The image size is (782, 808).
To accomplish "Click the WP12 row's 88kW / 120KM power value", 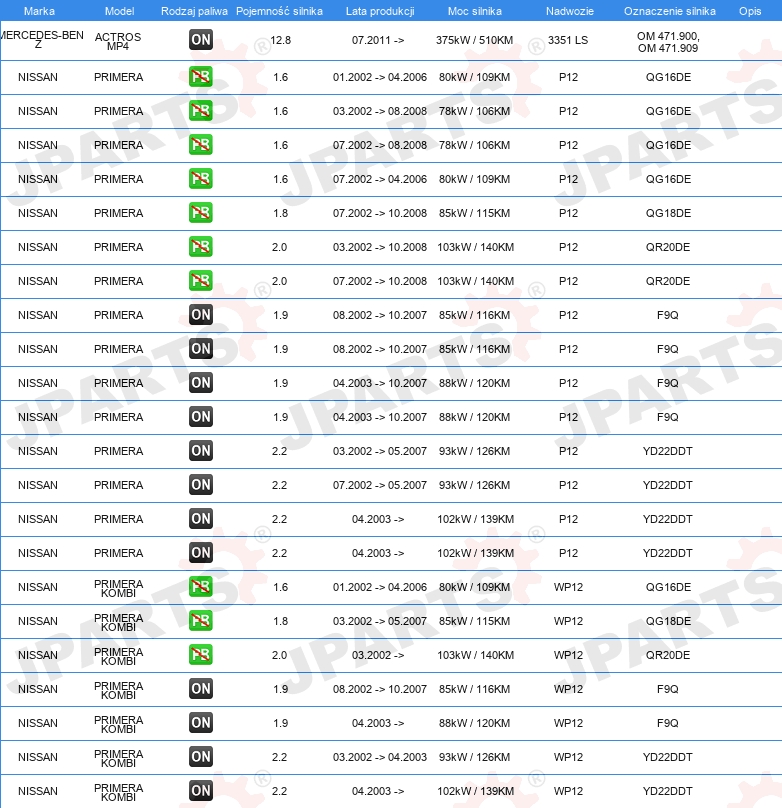I will coord(474,723).
